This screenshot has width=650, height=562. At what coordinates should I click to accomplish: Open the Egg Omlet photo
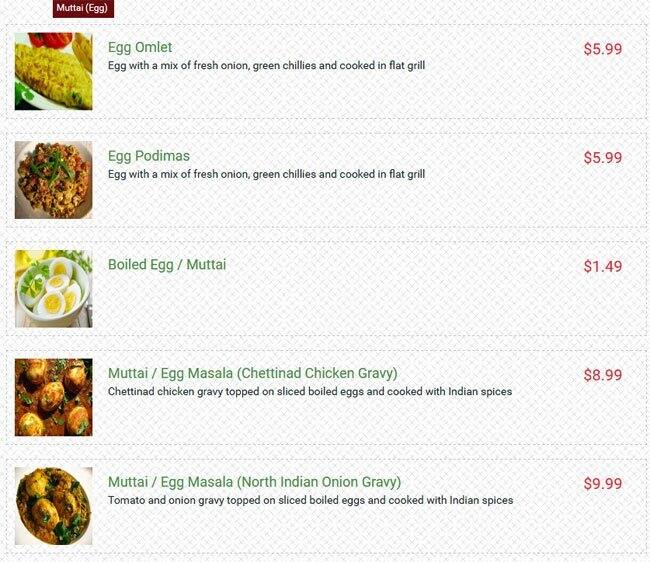click(x=53, y=71)
